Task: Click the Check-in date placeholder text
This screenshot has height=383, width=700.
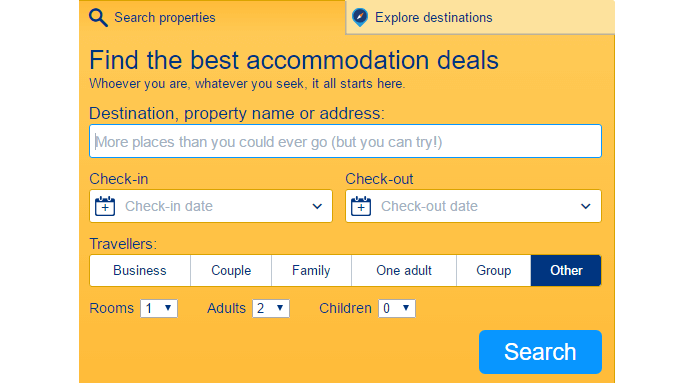Action: click(169, 206)
